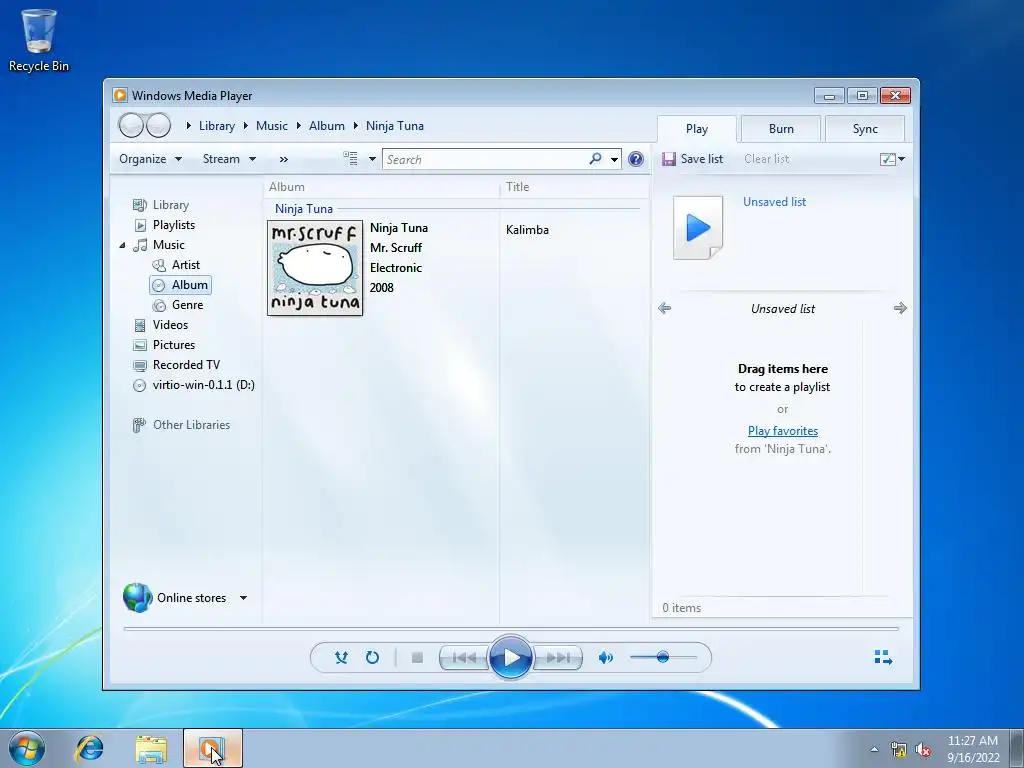The width and height of the screenshot is (1024, 768).
Task: Click the taskbar volume tray icon
Action: 922,750
